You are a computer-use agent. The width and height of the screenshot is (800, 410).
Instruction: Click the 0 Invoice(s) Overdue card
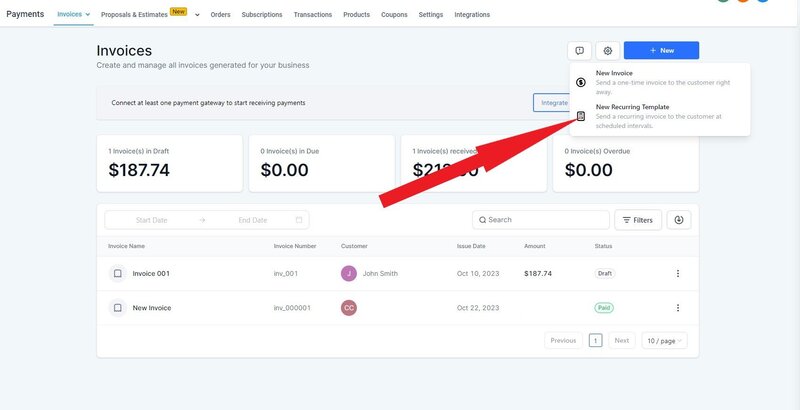(x=626, y=163)
